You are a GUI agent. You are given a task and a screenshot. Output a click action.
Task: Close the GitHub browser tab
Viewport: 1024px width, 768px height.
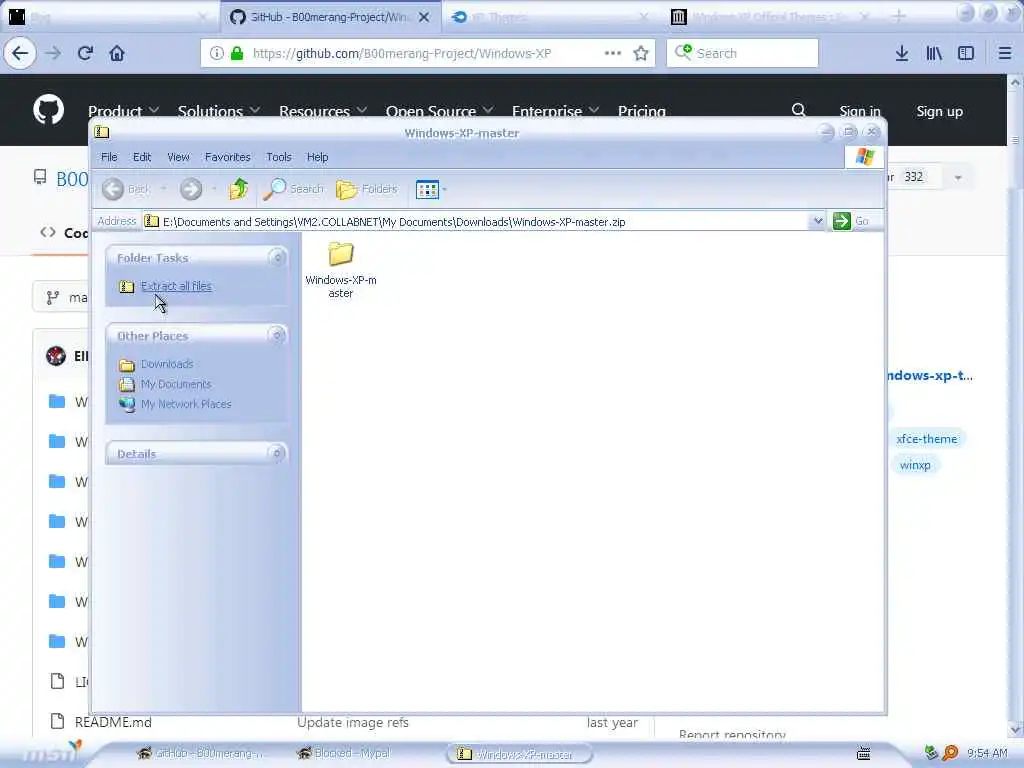pyautogui.click(x=424, y=17)
